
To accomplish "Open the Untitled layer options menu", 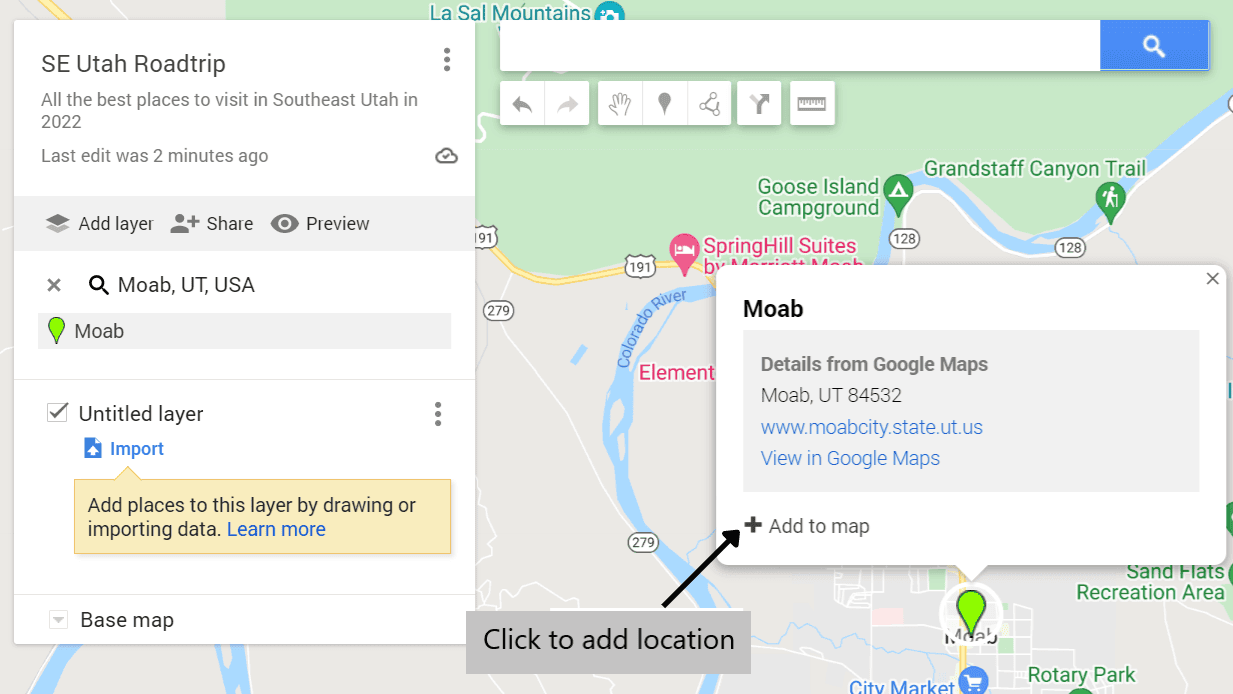I will [x=437, y=413].
